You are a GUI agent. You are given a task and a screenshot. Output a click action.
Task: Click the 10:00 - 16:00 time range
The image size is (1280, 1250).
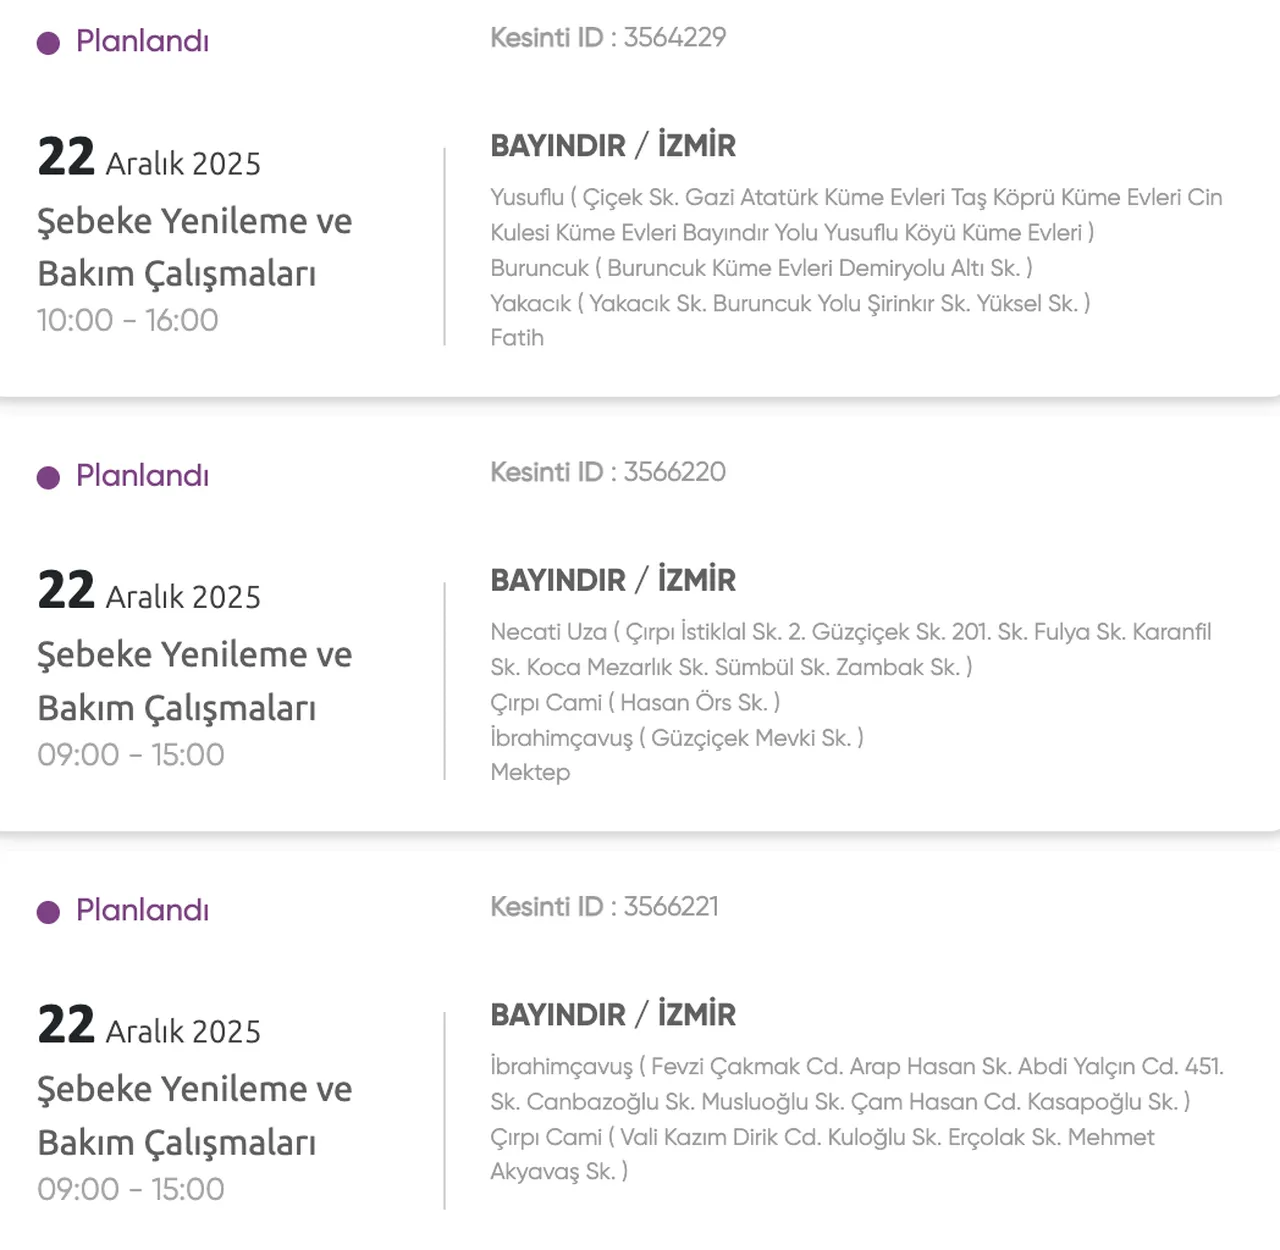tap(127, 320)
